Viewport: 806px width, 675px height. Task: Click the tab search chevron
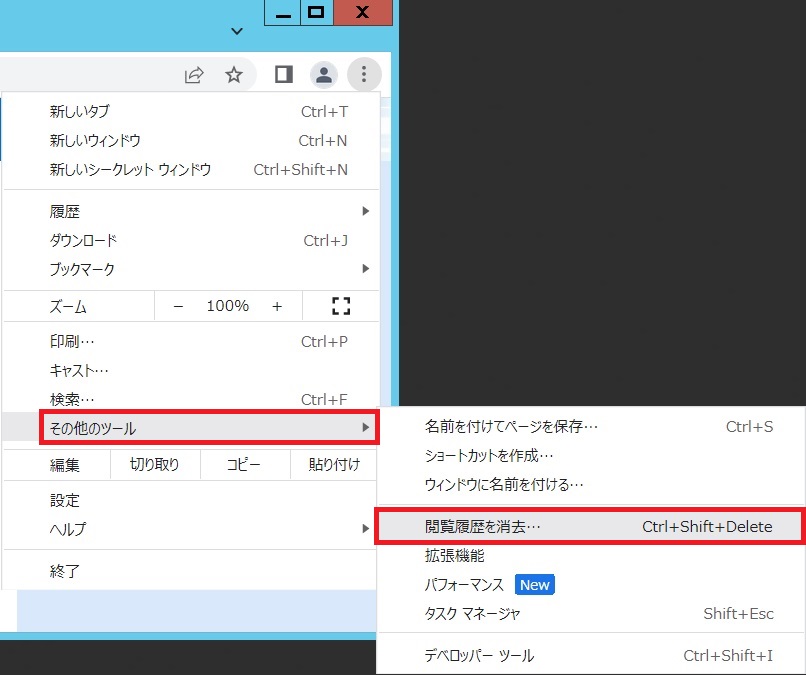tap(237, 31)
